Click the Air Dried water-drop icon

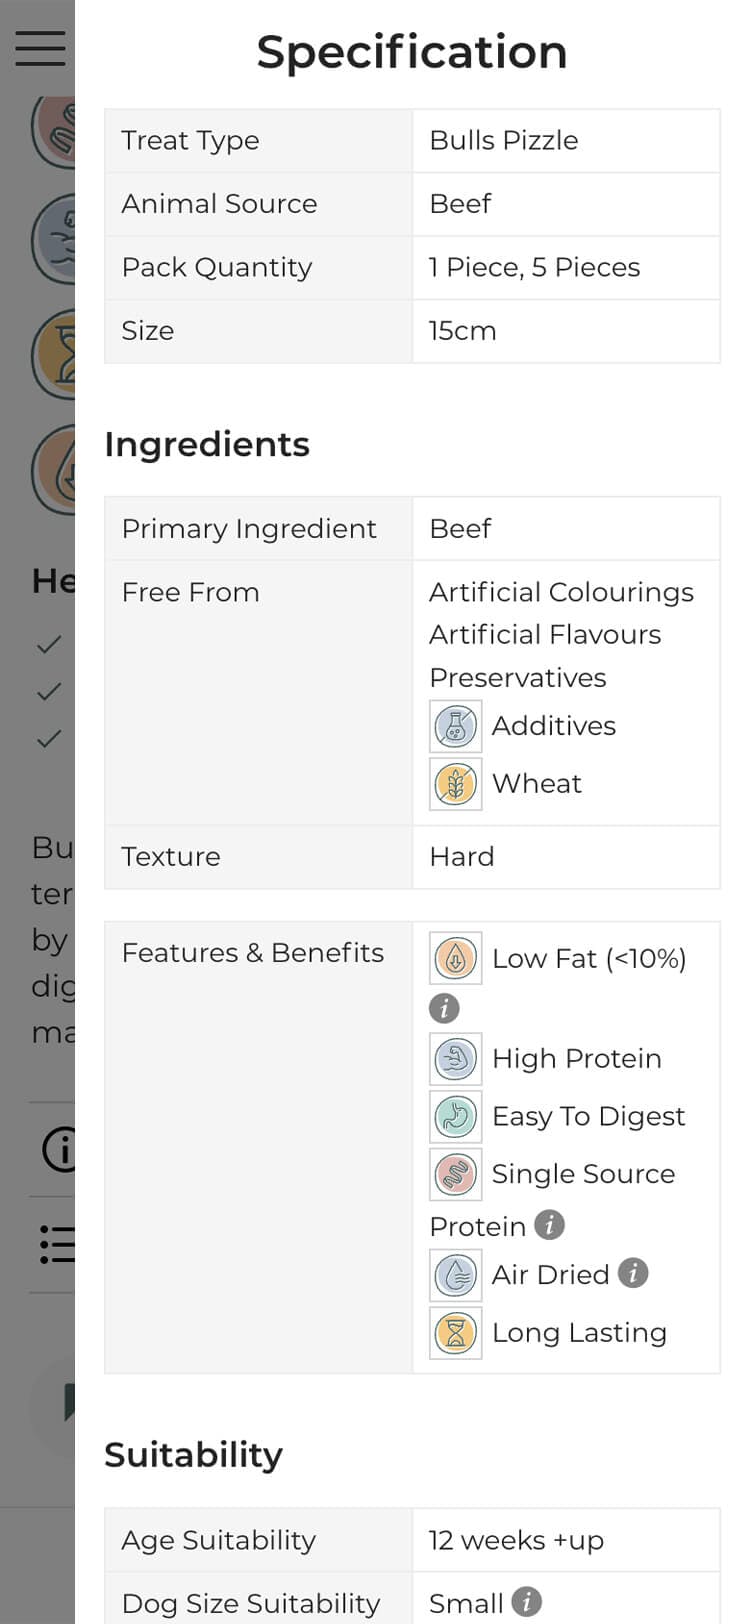click(455, 1275)
